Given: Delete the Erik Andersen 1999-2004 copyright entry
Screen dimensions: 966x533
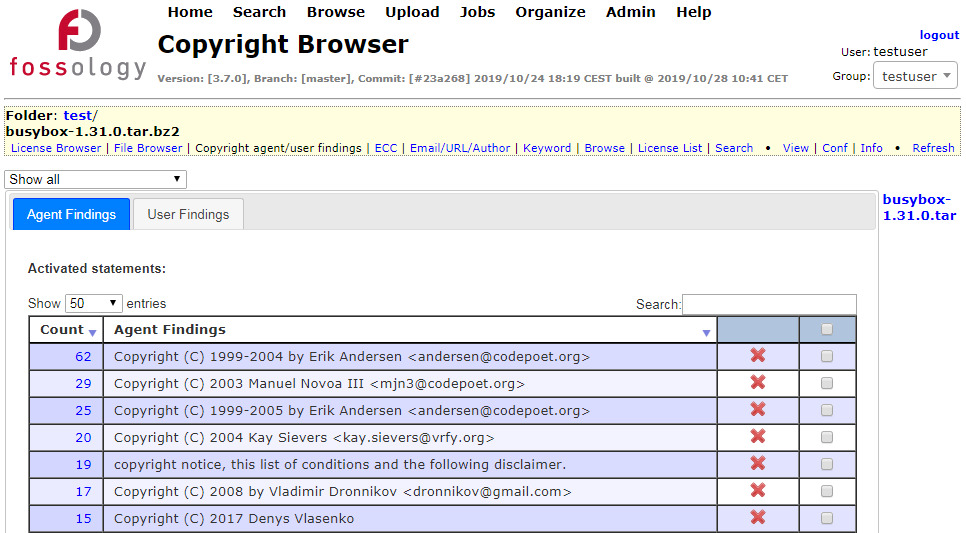Looking at the screenshot, I should click(x=758, y=356).
